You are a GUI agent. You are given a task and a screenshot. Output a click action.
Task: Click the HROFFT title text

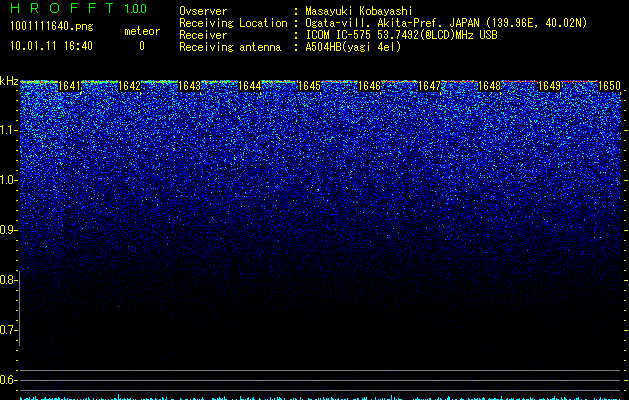[62, 8]
